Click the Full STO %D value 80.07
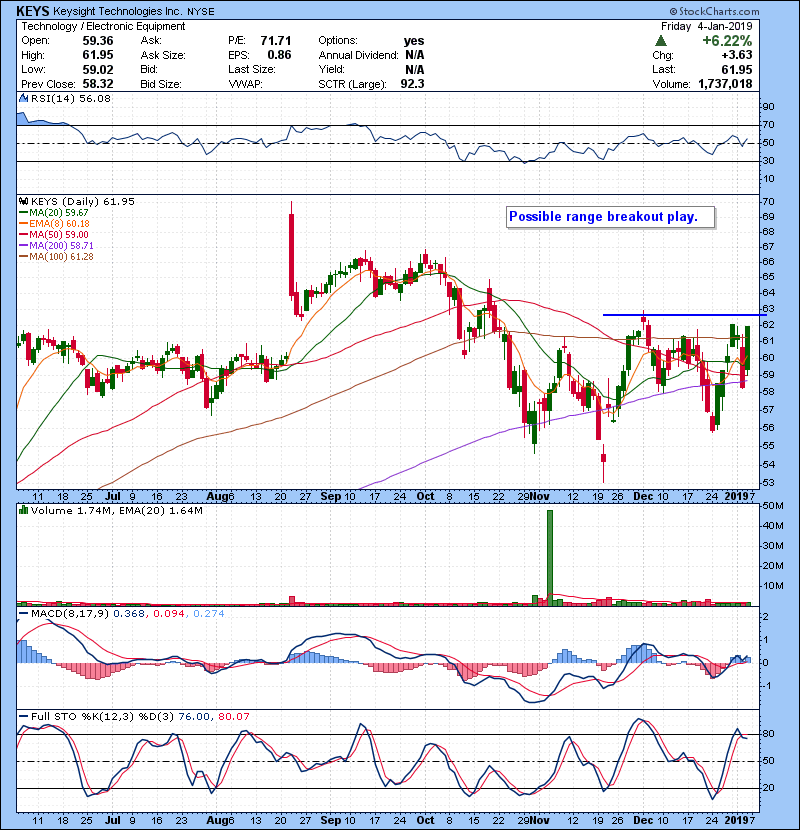The image size is (800, 830). (233, 717)
